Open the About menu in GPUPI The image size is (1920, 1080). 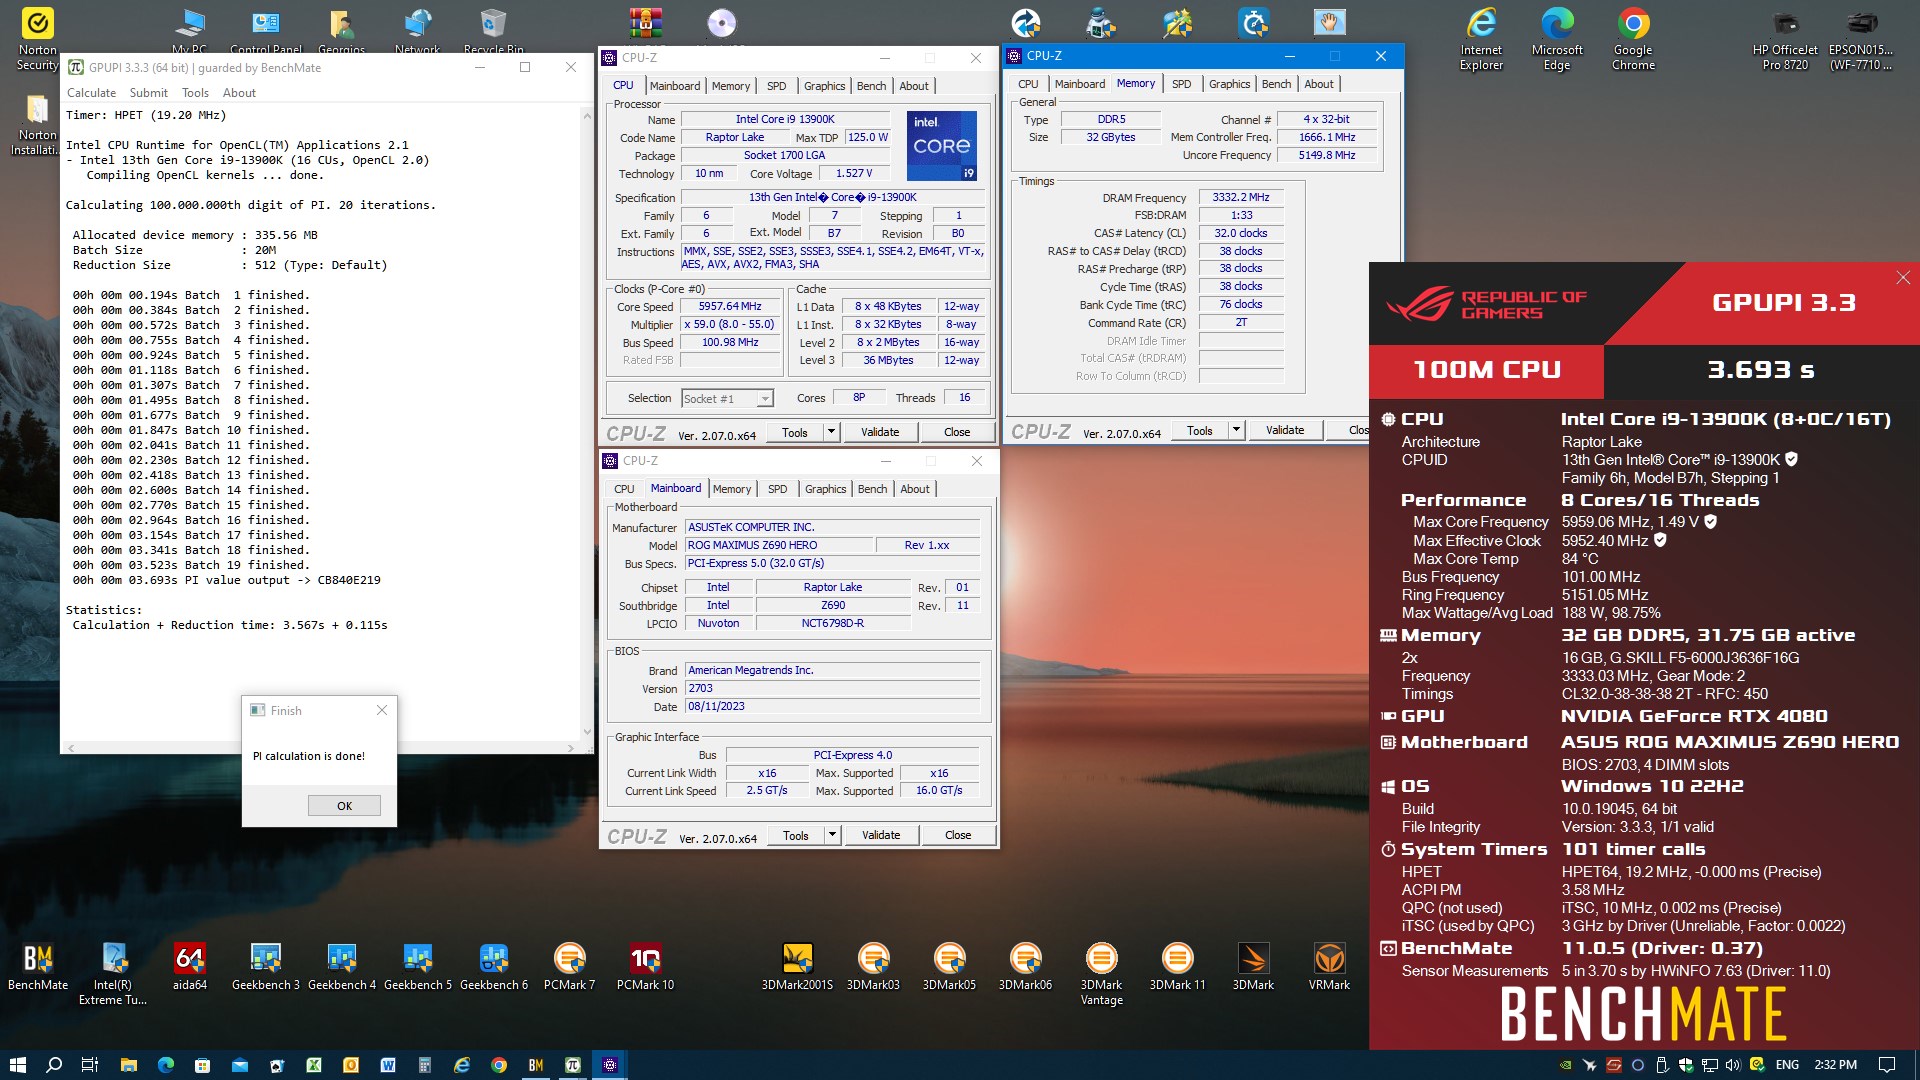click(239, 93)
